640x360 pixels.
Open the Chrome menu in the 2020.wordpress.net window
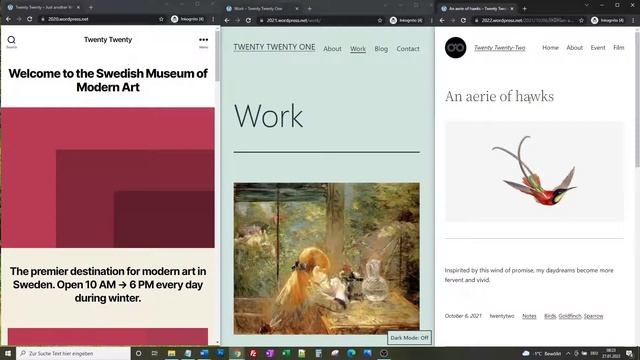[213, 19]
